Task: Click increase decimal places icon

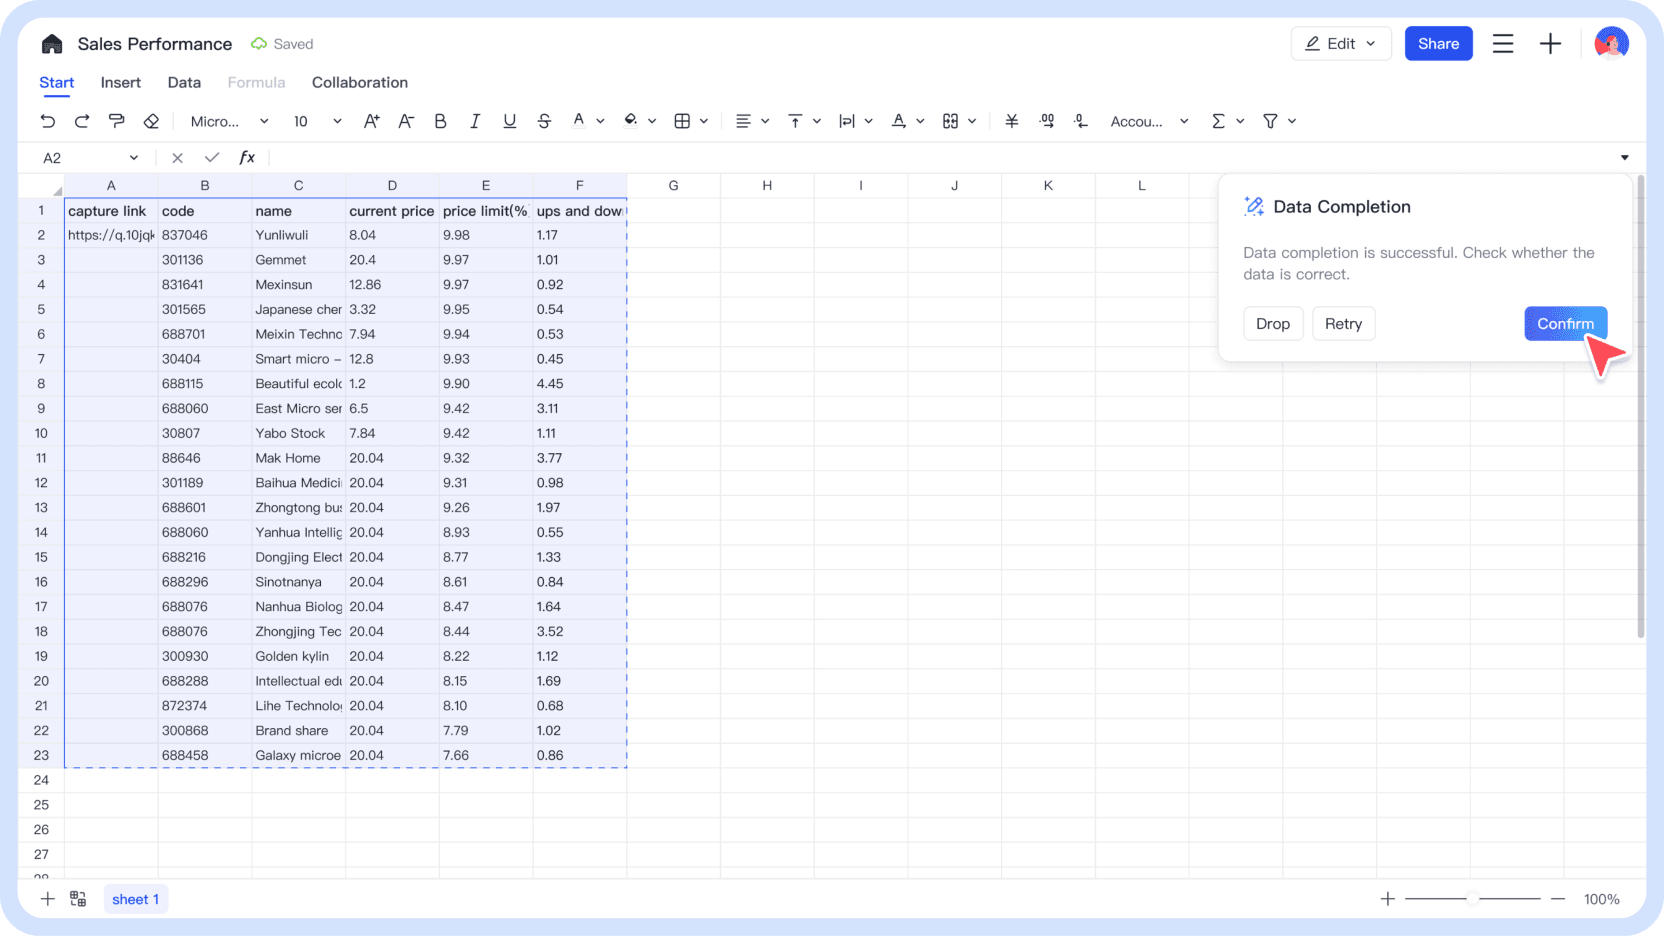Action: (1047, 121)
